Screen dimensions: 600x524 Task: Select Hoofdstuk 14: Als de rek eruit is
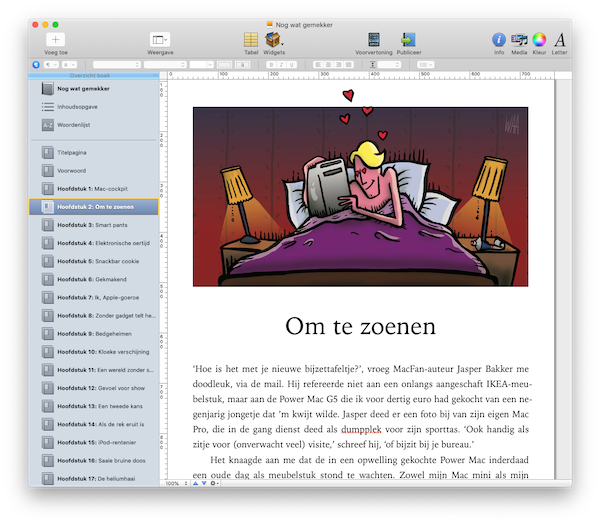coord(93,424)
